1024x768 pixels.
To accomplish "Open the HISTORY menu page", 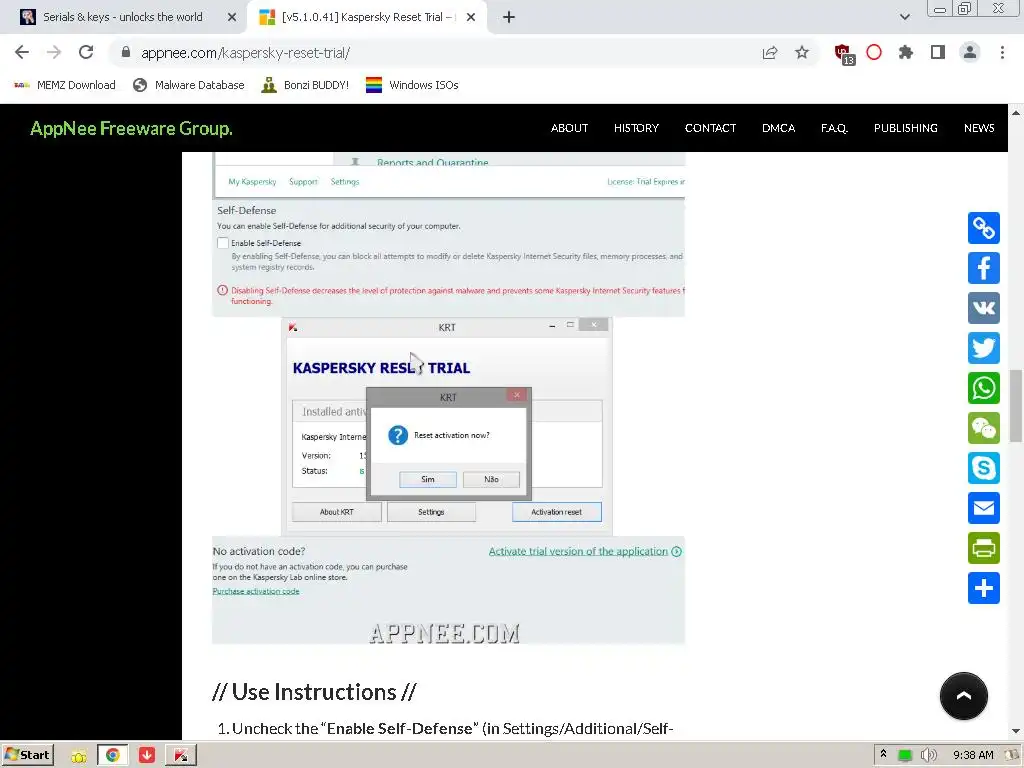I will [636, 128].
